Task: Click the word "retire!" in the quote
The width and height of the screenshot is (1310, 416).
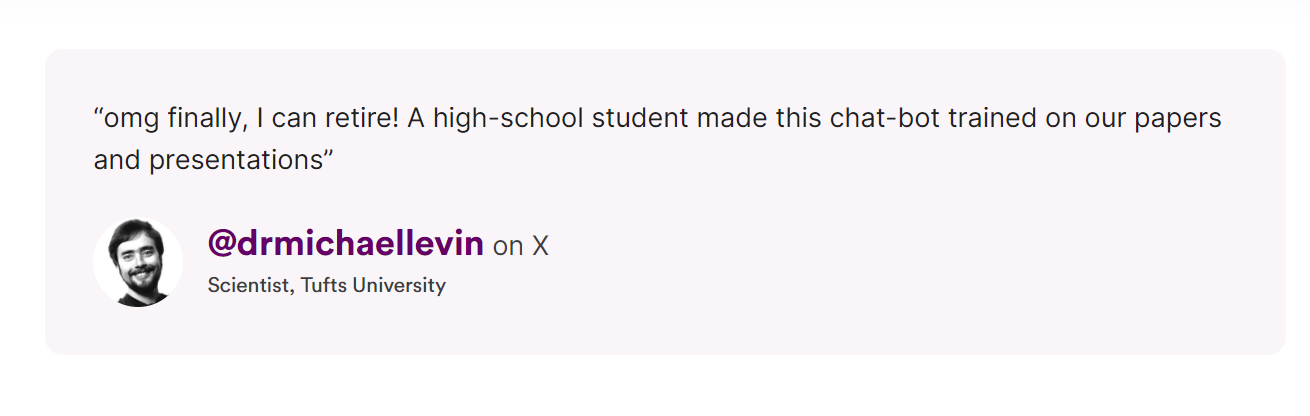Action: pyautogui.click(x=361, y=119)
